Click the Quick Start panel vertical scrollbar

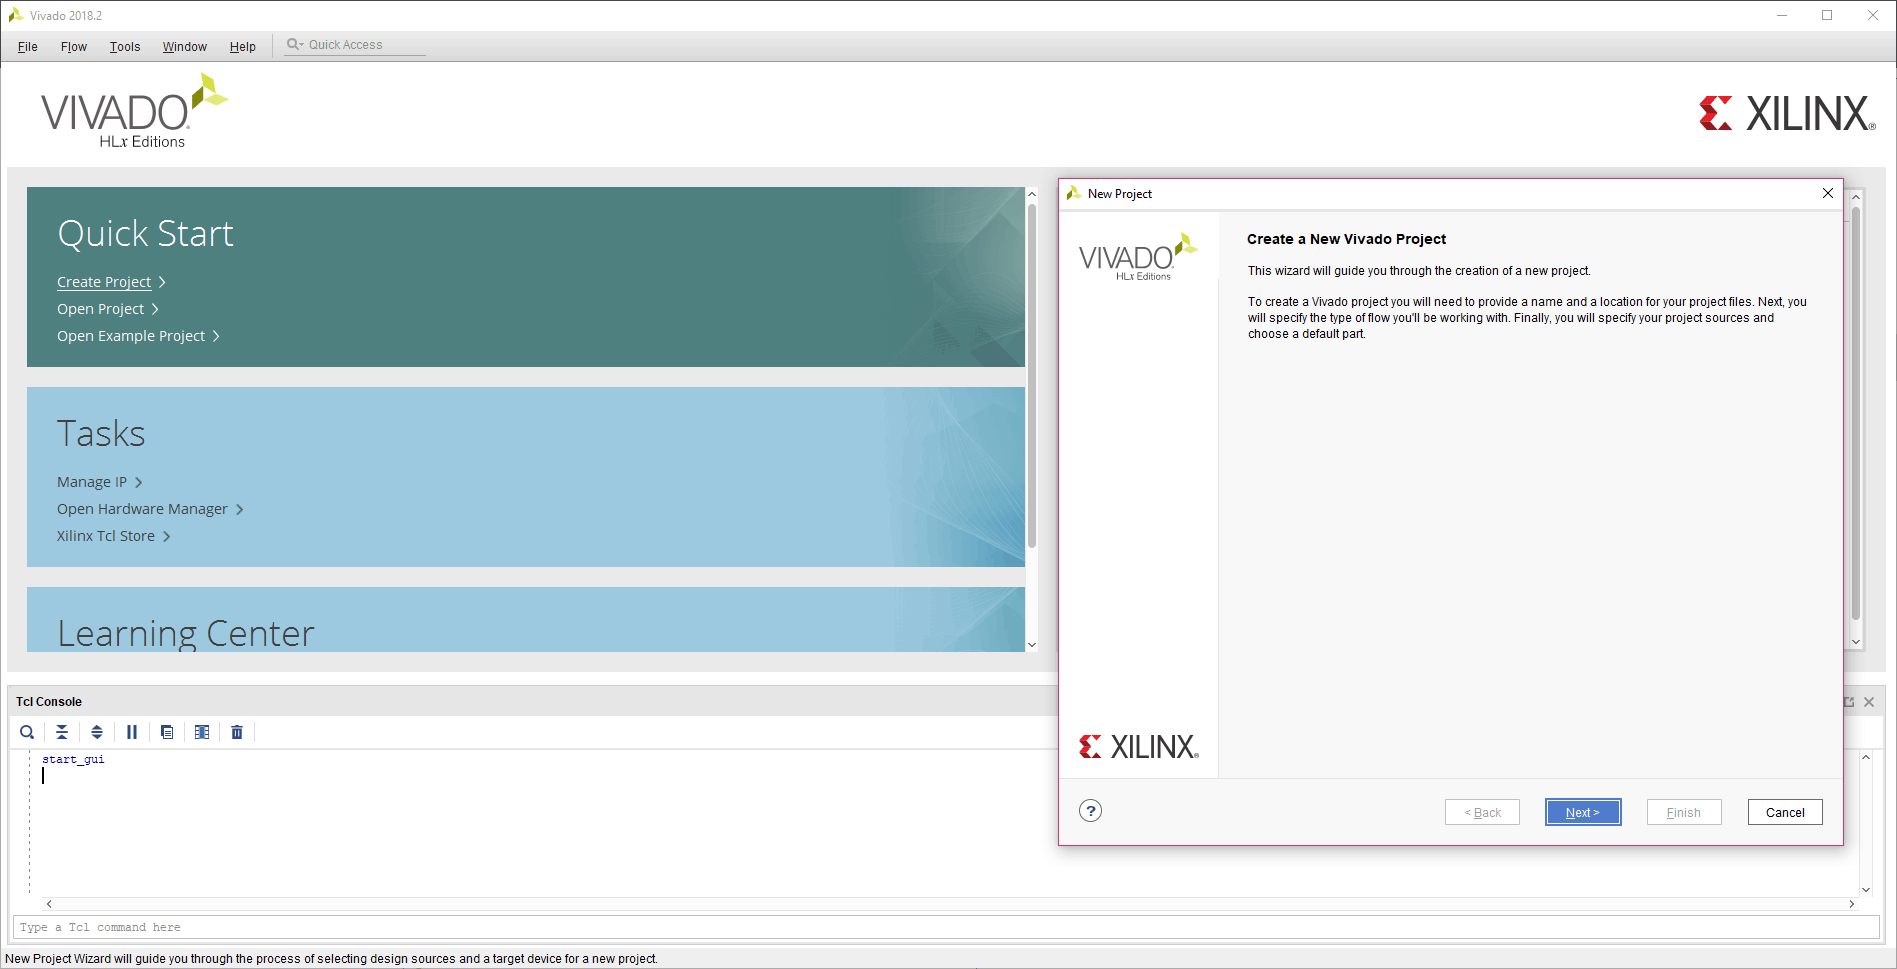[1031, 375]
